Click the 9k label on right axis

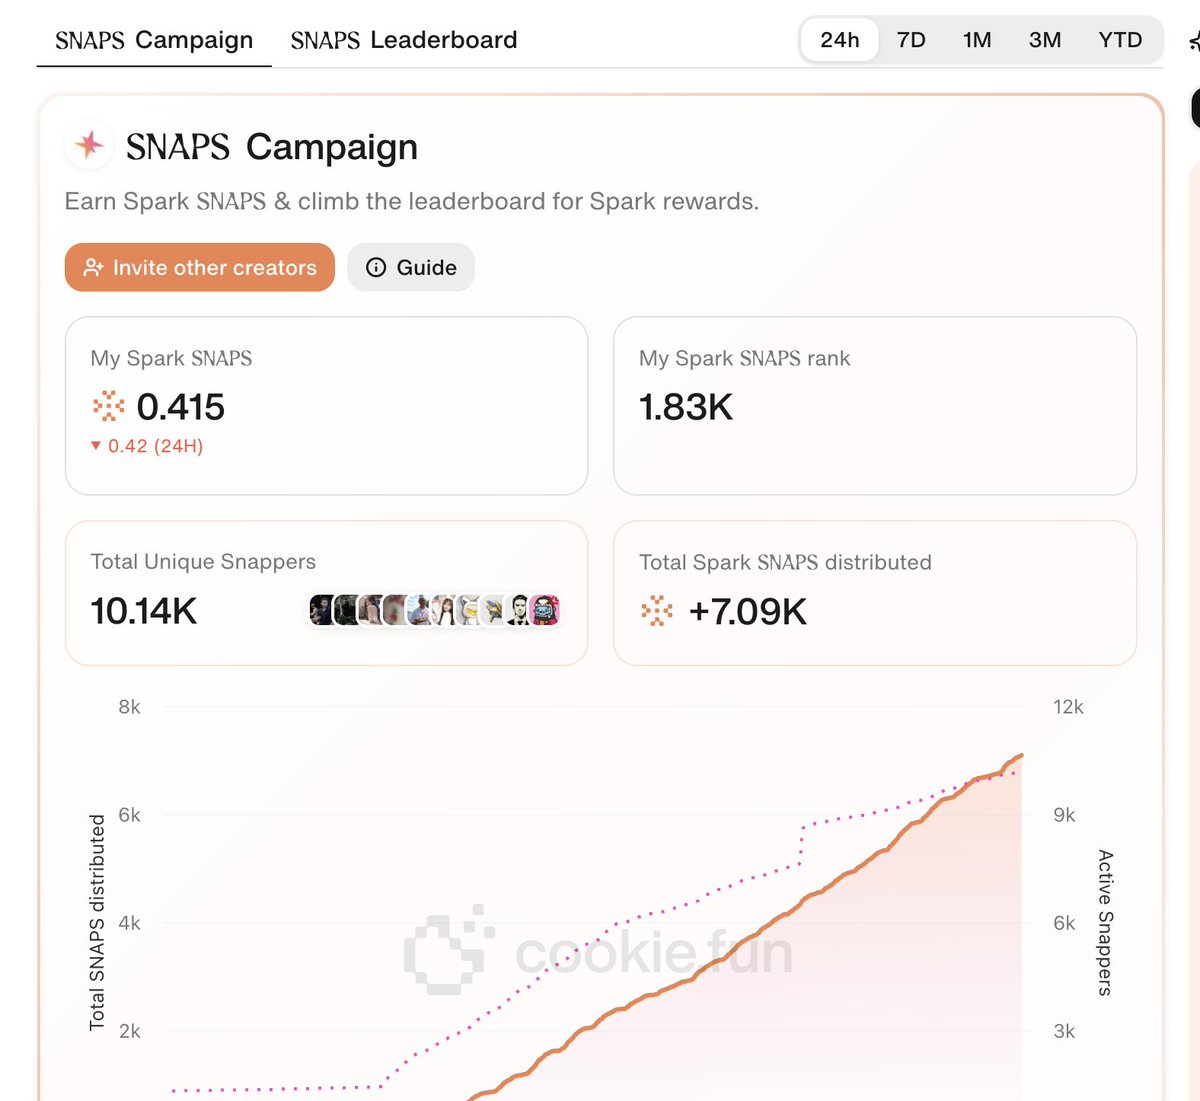1064,815
